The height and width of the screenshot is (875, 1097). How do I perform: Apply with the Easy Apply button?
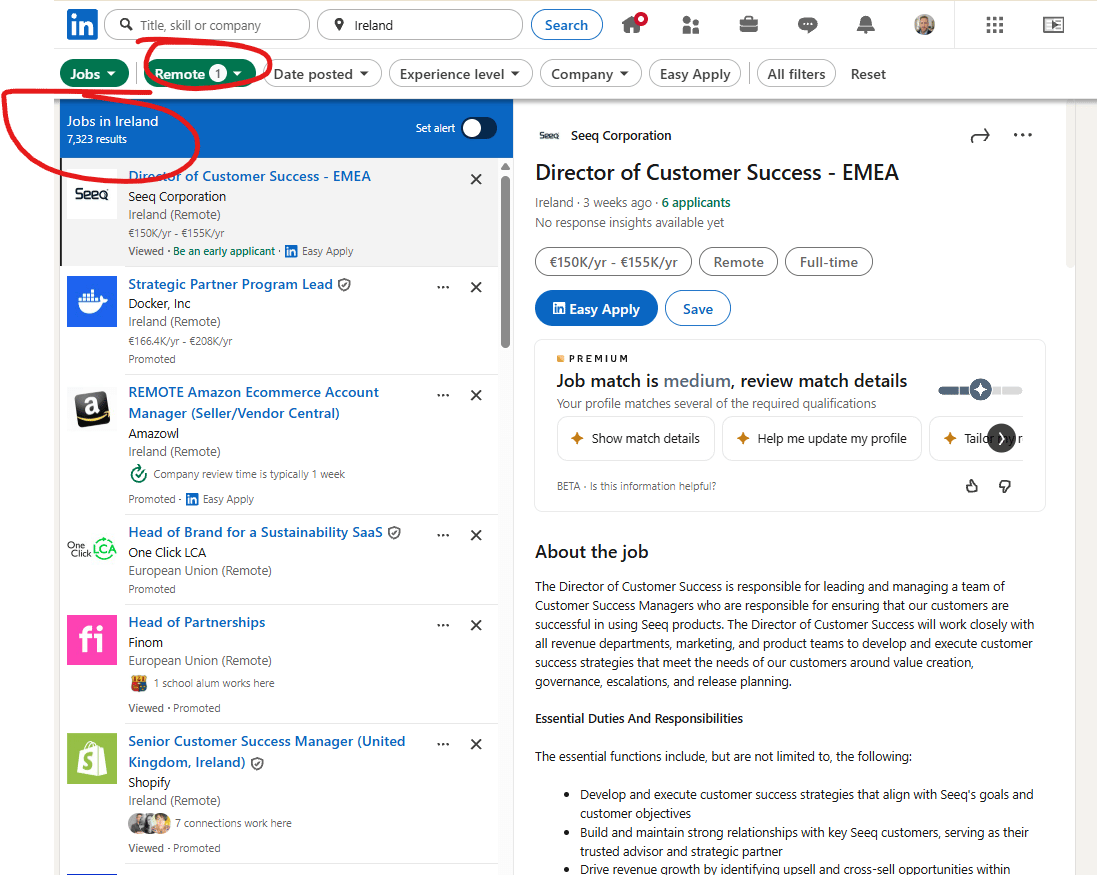[596, 308]
